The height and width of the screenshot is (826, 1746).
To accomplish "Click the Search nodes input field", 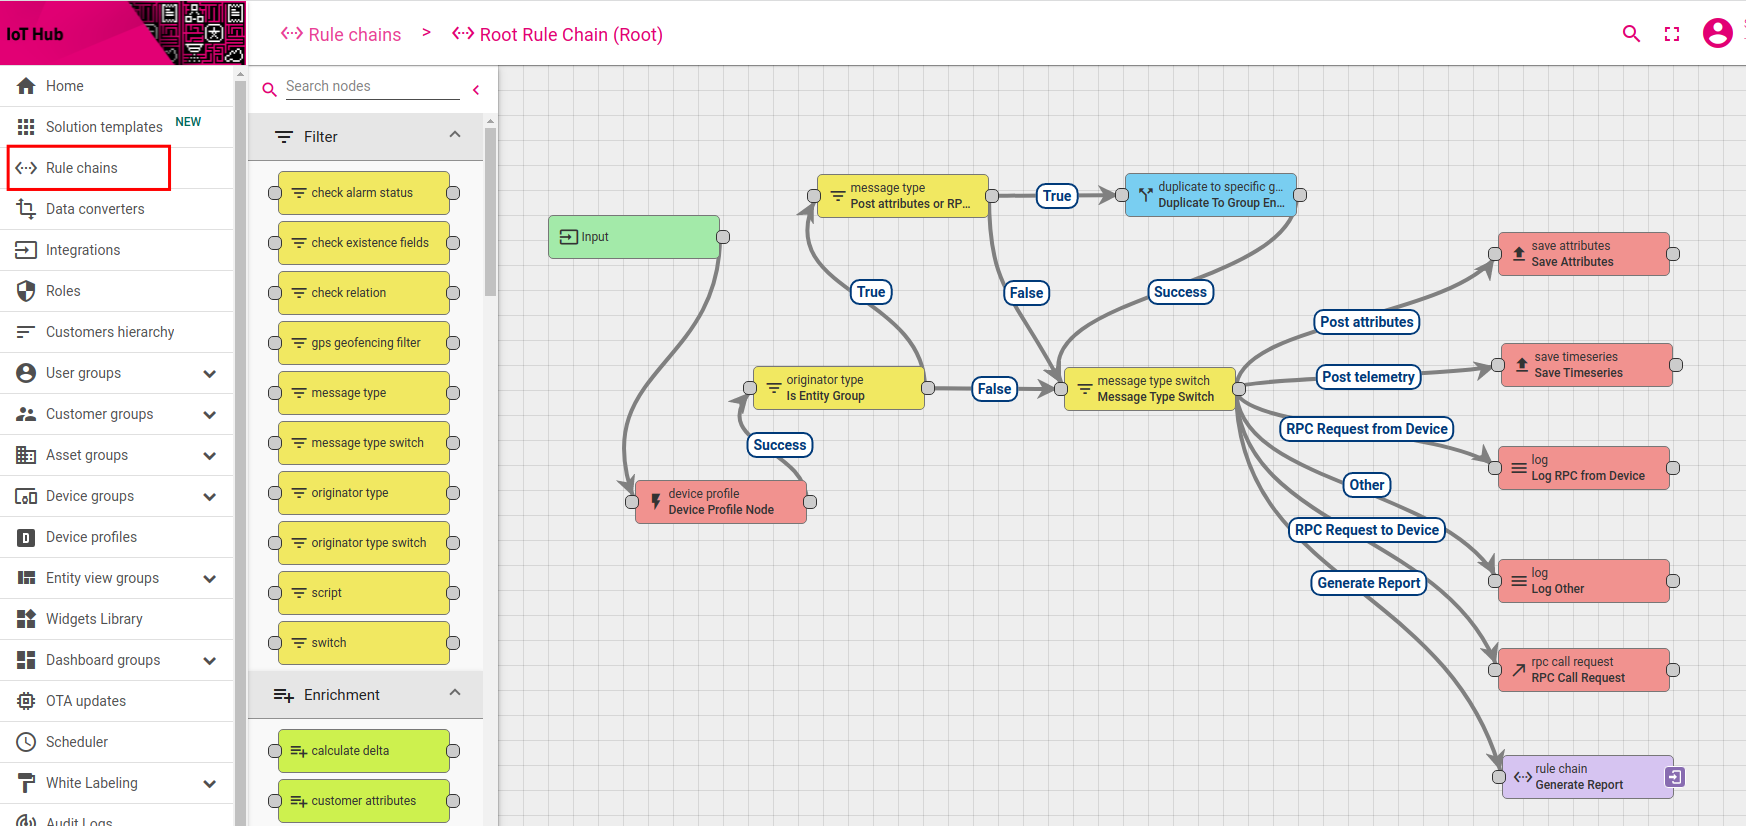I will click(372, 87).
